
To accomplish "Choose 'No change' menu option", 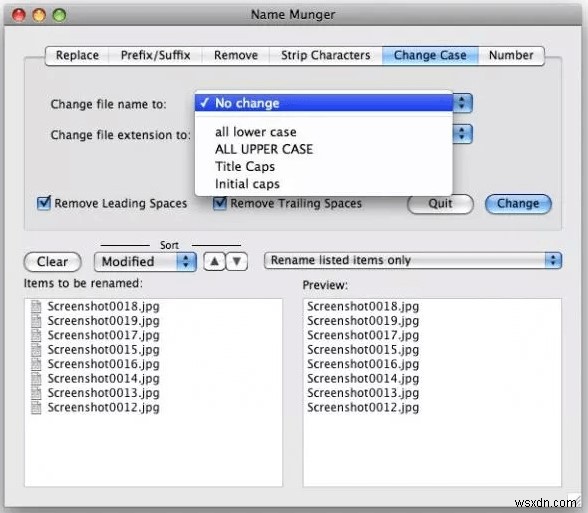I will [x=324, y=103].
